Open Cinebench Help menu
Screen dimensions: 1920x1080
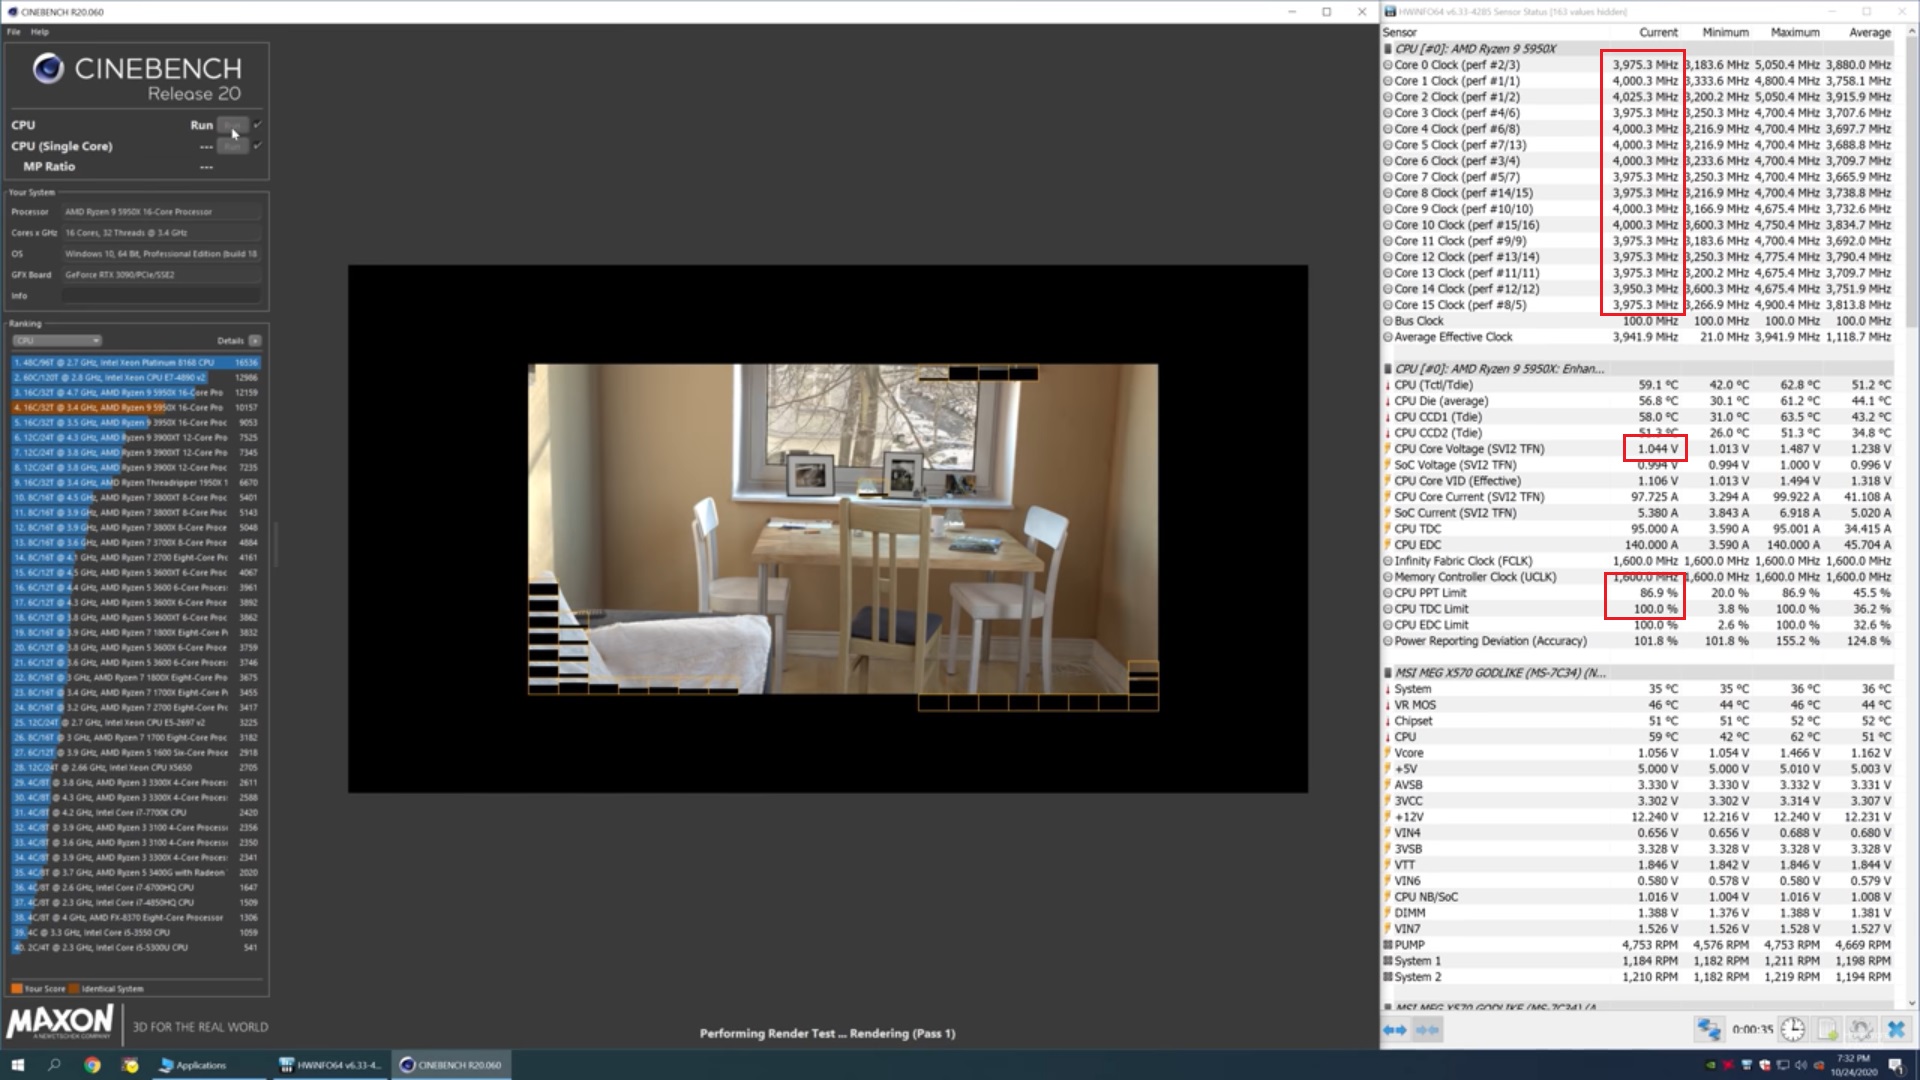point(40,32)
